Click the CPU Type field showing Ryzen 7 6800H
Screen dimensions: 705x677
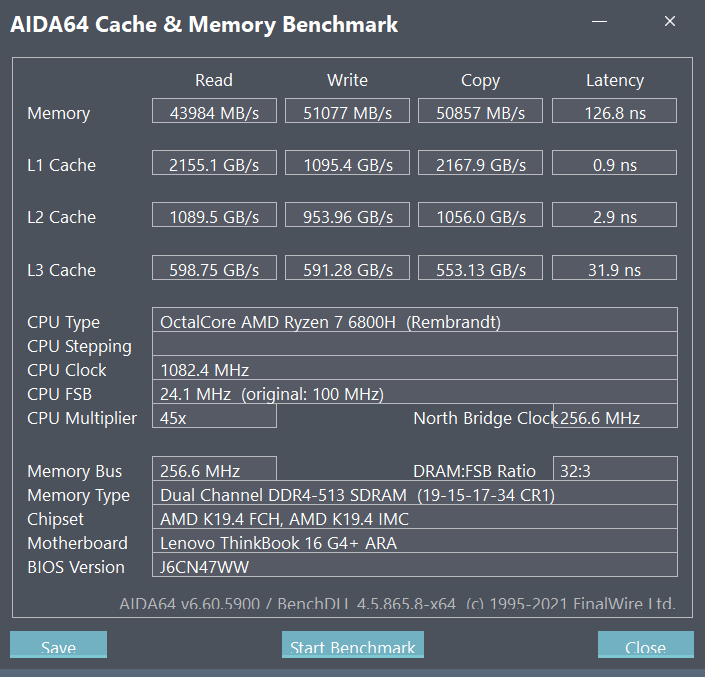[x=415, y=320]
